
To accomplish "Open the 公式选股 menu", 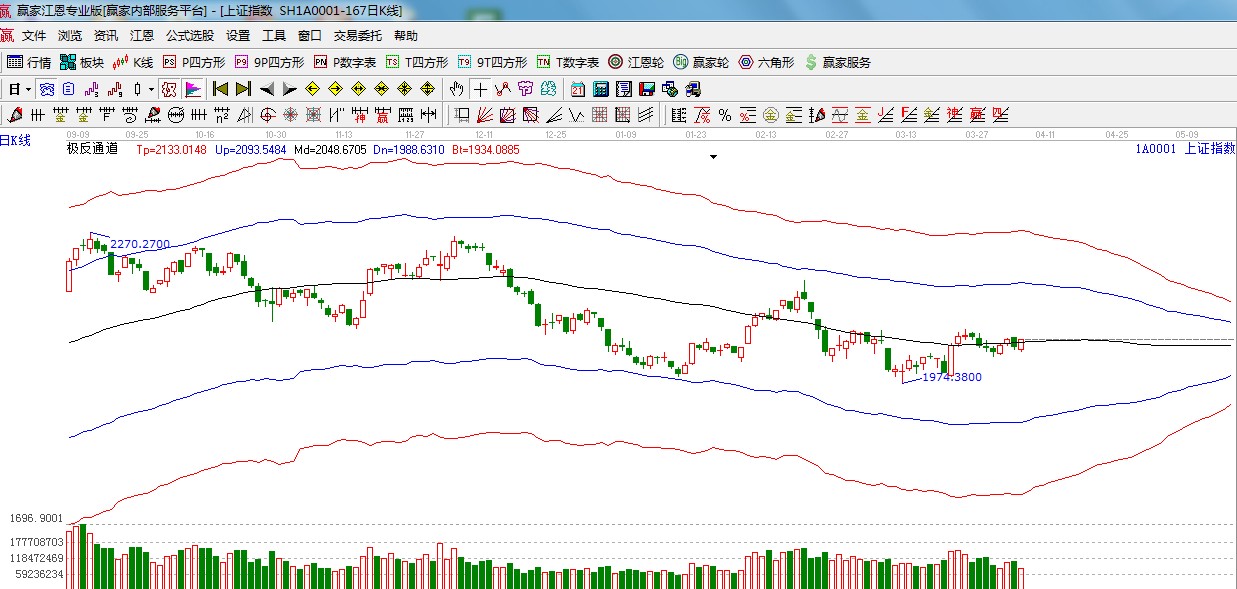I will tap(190, 36).
